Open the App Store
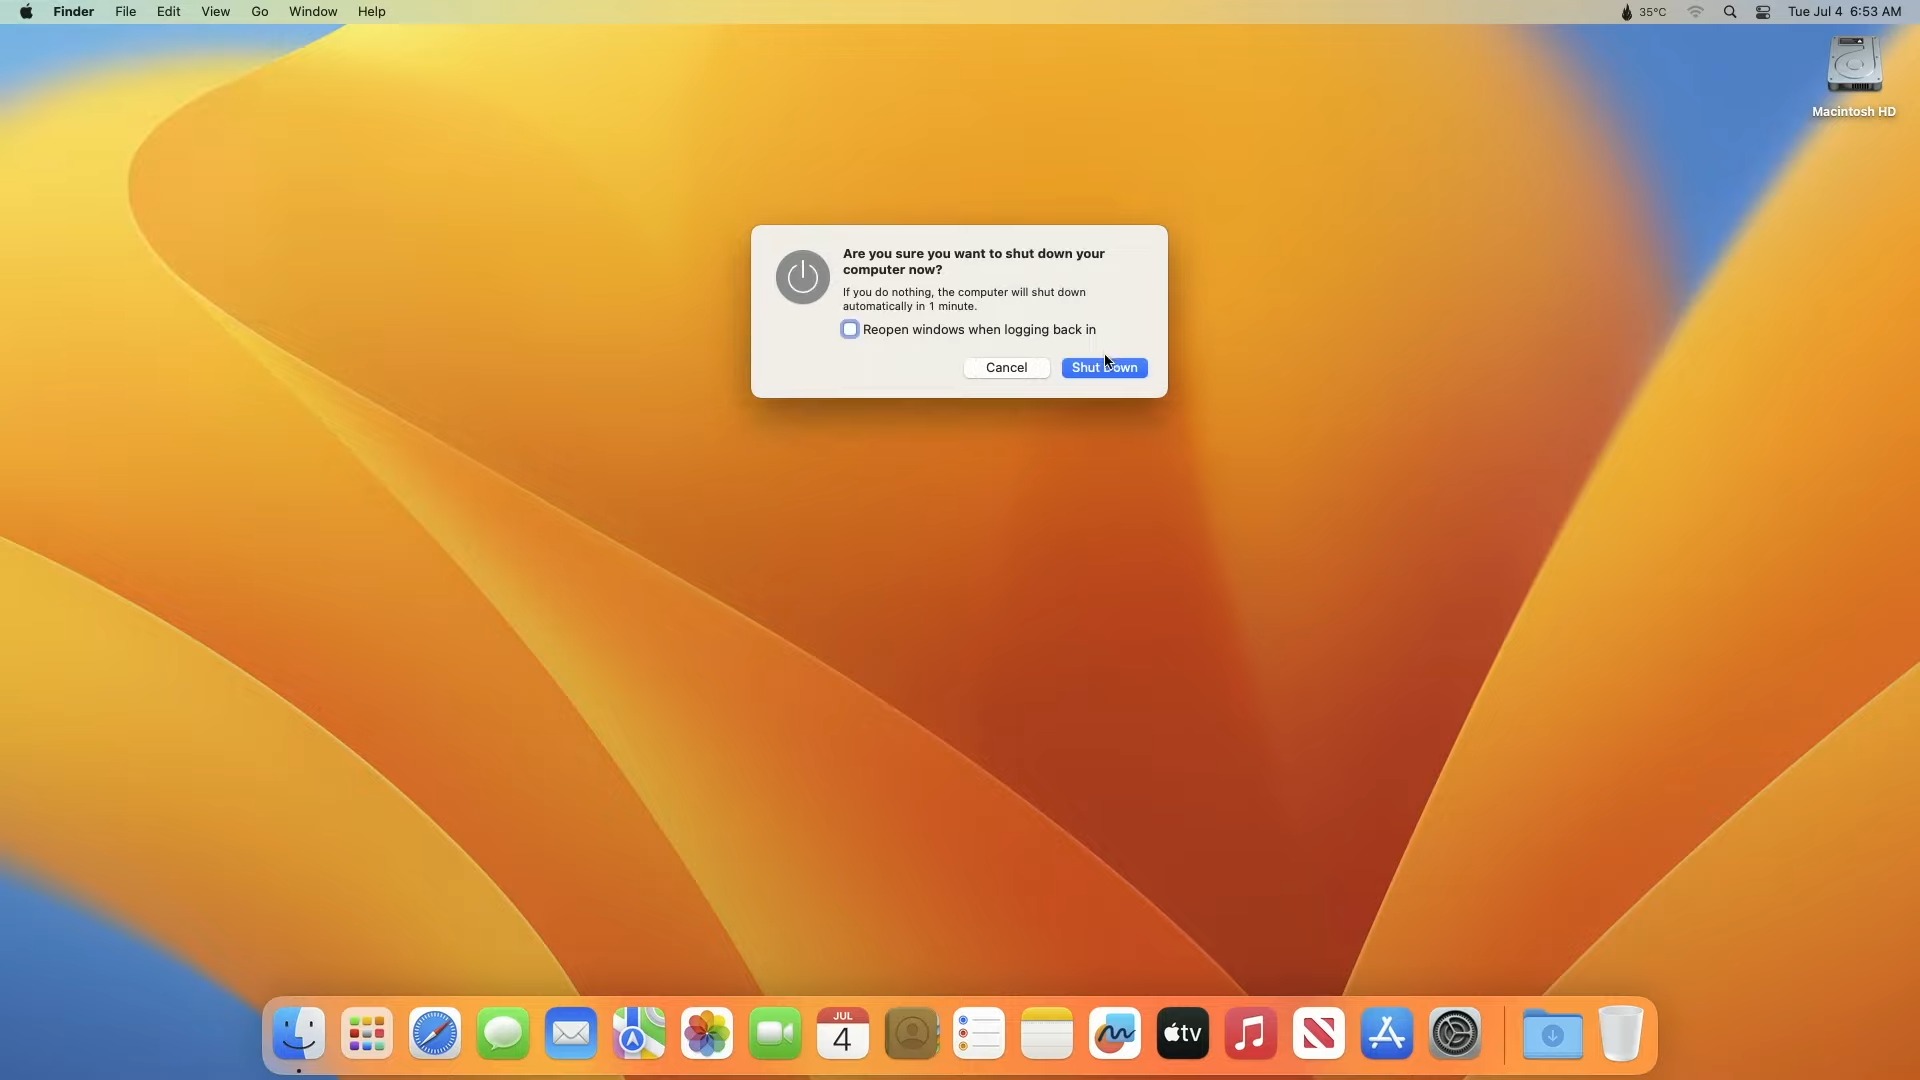 coord(1386,1033)
